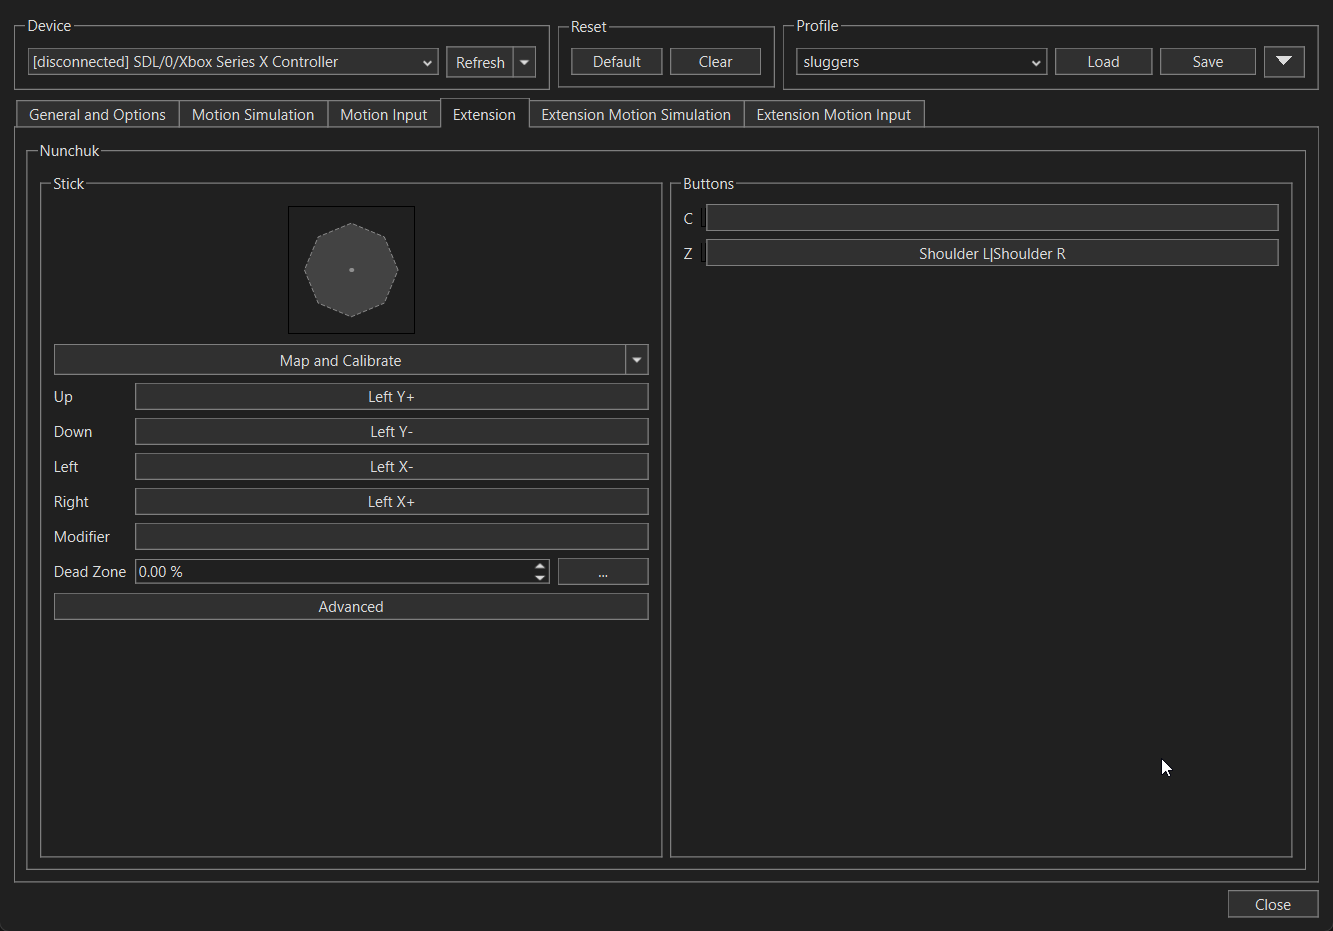The image size is (1333, 931).
Task: Open the profile options triangle menu
Action: click(1284, 62)
